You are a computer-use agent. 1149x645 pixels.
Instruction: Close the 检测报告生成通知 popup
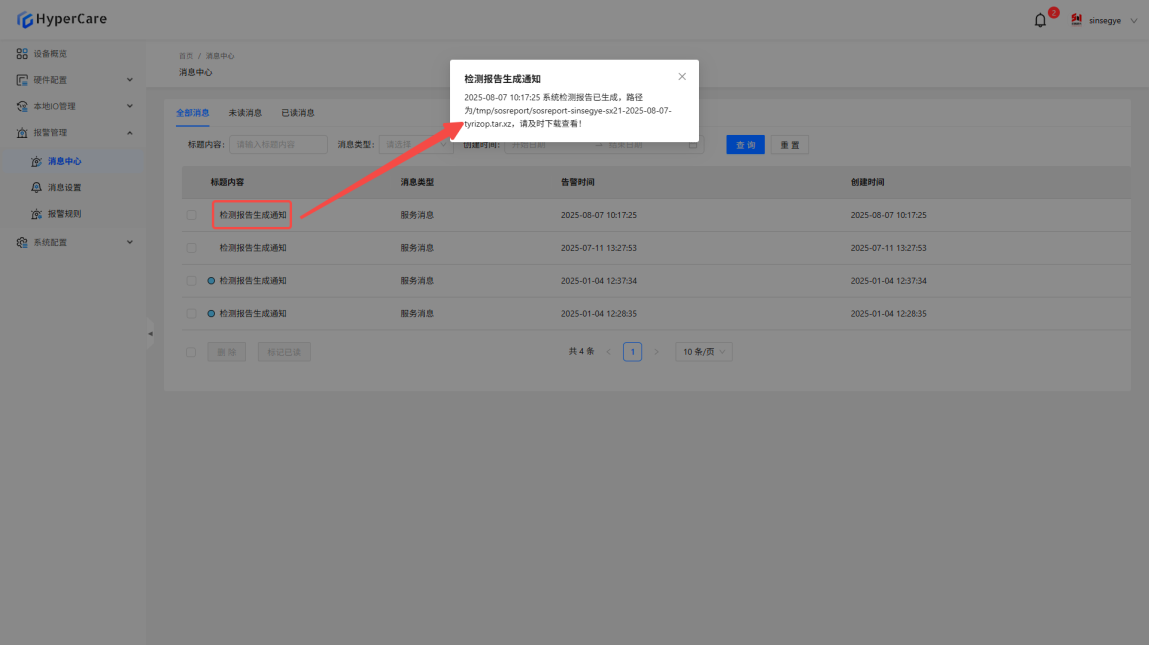click(x=682, y=77)
